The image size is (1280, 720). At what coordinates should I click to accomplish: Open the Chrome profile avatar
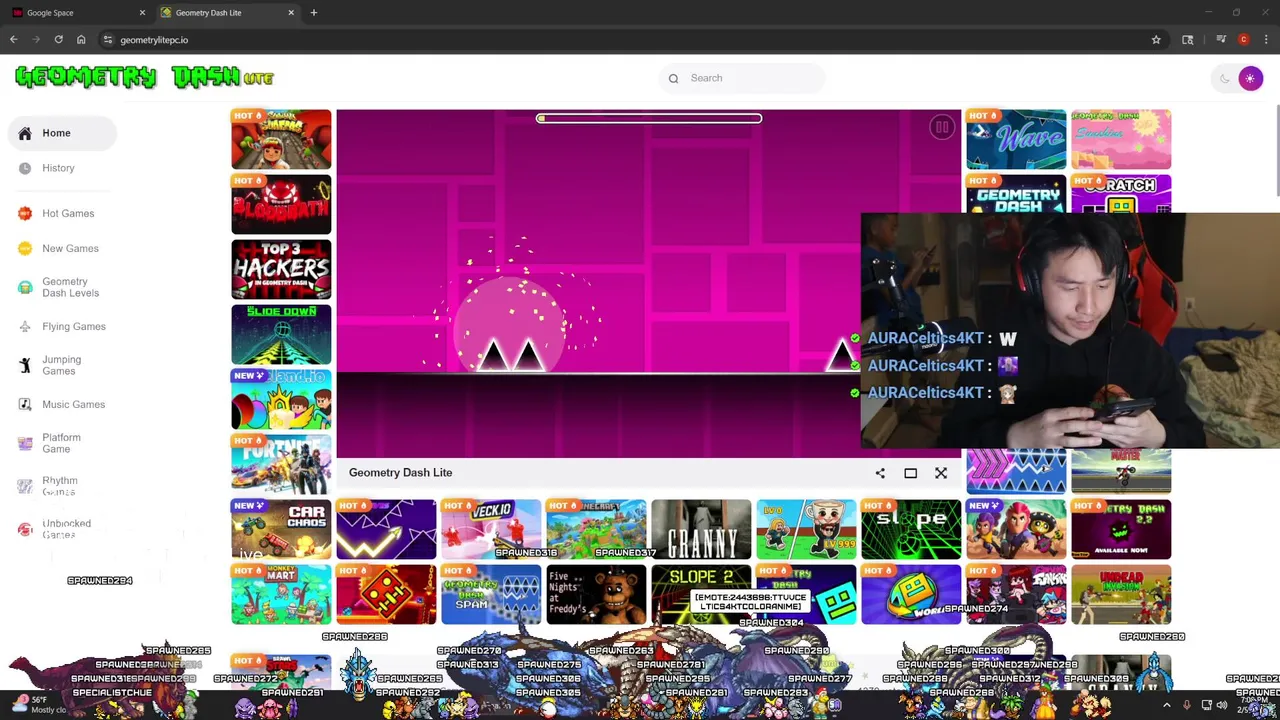pos(1244,40)
